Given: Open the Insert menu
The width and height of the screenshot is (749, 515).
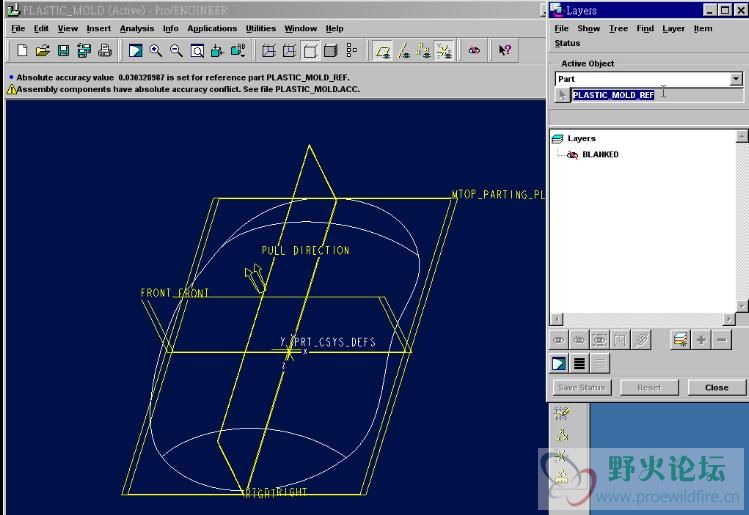Looking at the screenshot, I should [x=98, y=28].
